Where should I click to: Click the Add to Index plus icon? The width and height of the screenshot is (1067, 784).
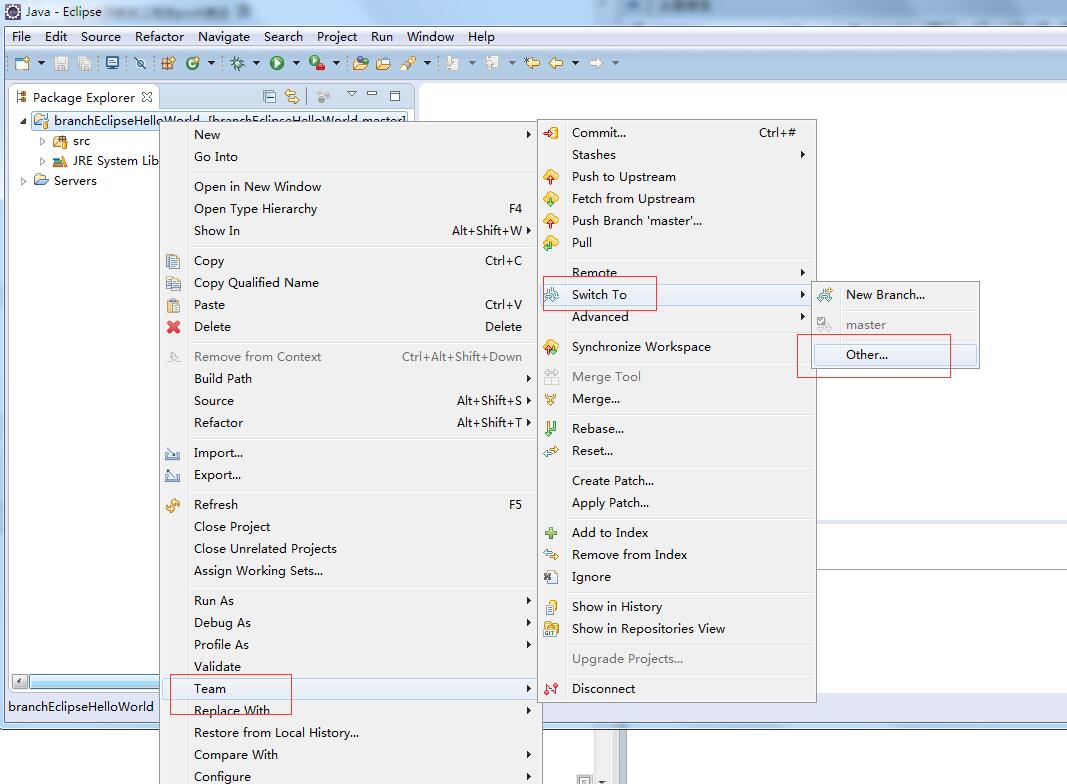551,533
